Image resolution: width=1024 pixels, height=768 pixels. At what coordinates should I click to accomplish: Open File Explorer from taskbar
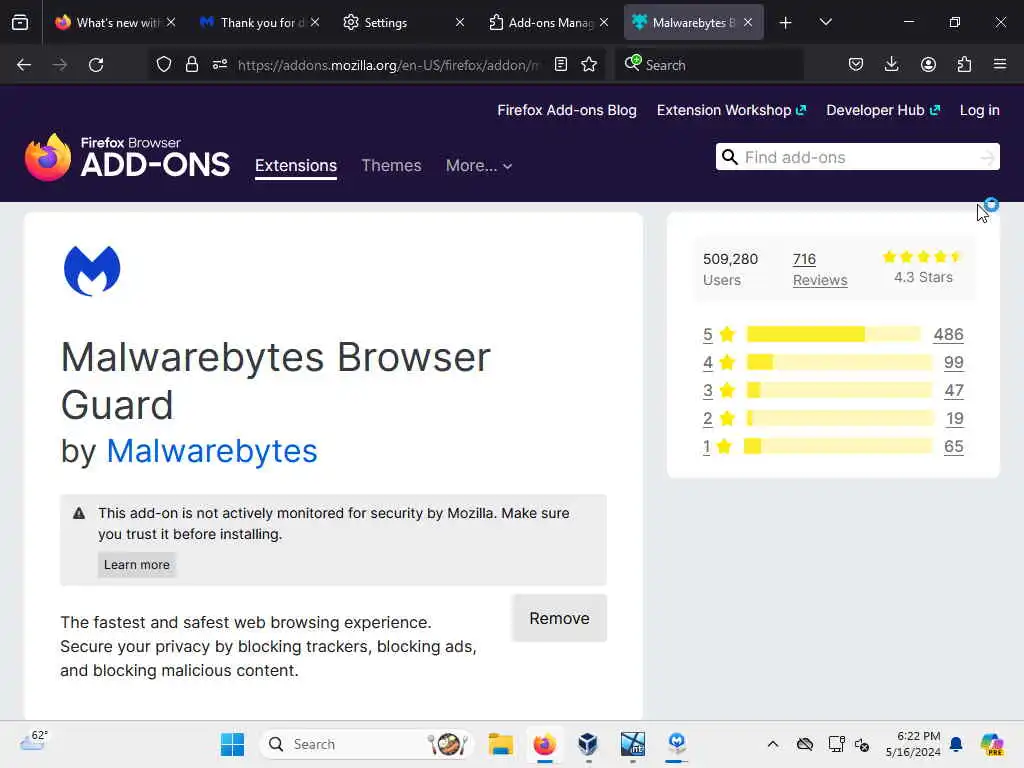pos(501,744)
